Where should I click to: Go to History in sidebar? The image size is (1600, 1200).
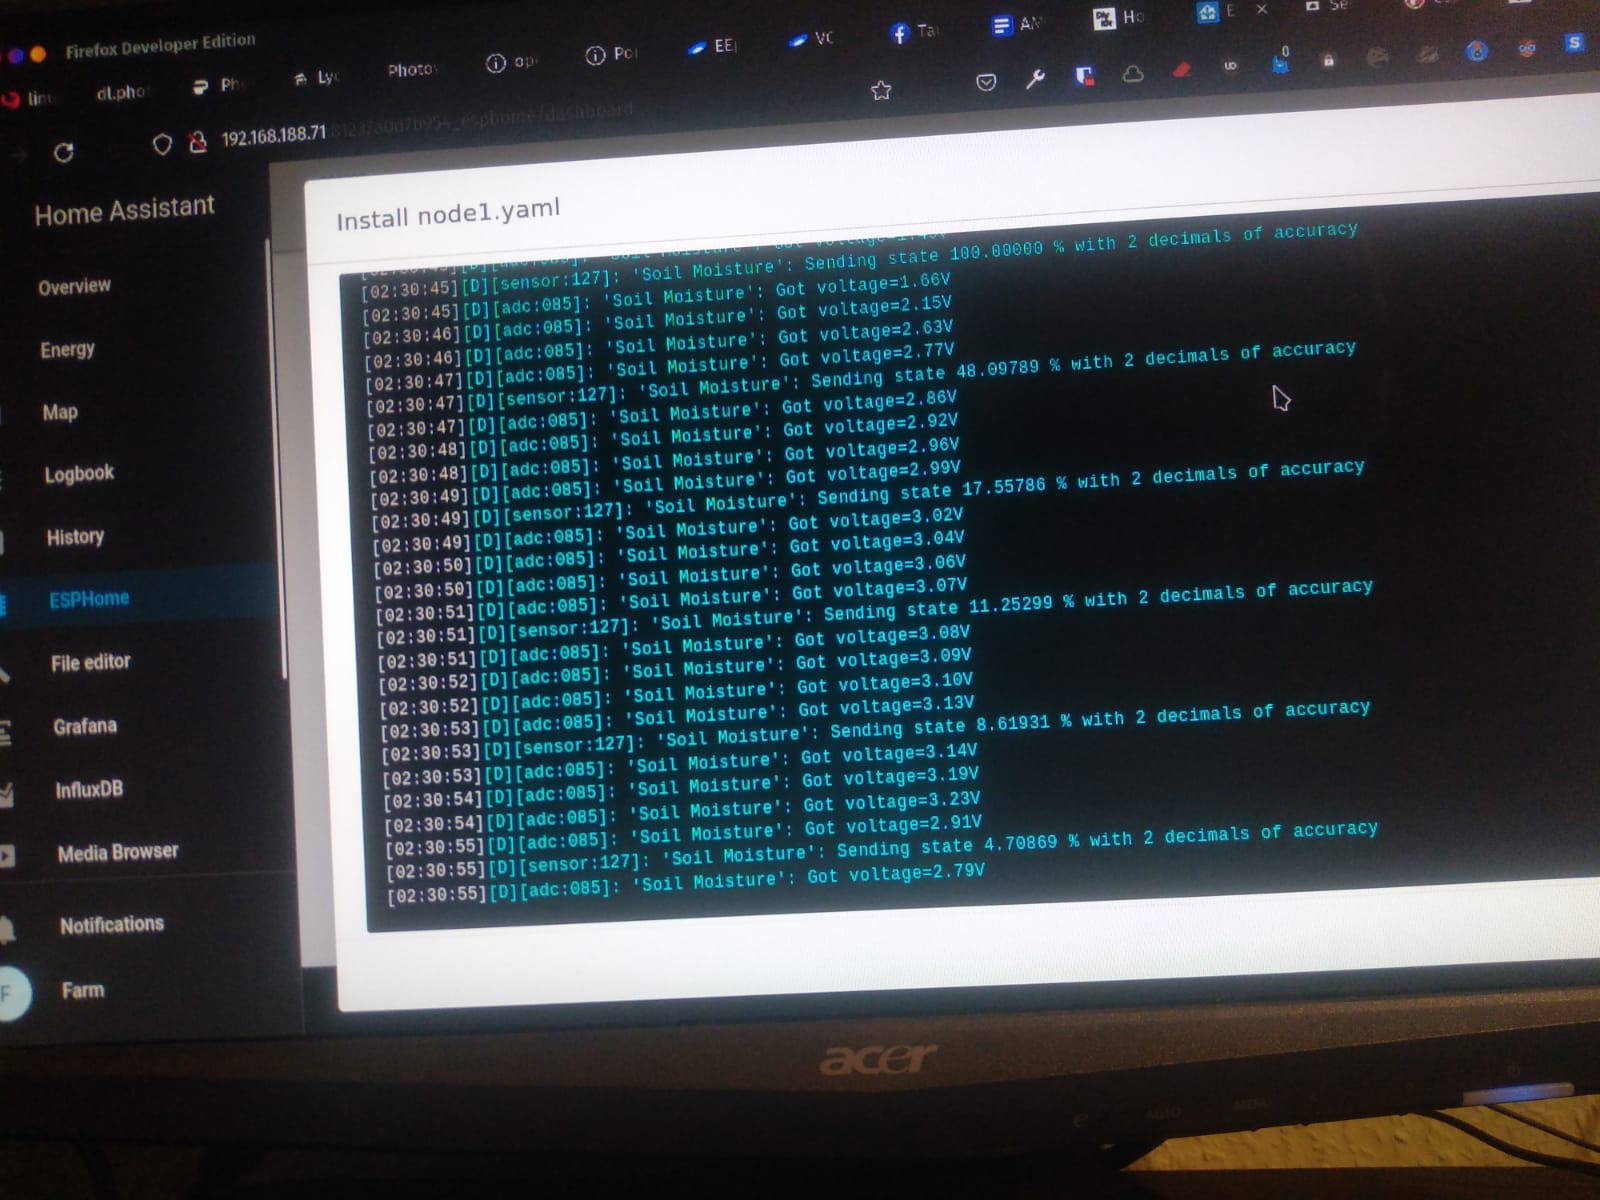coord(75,537)
